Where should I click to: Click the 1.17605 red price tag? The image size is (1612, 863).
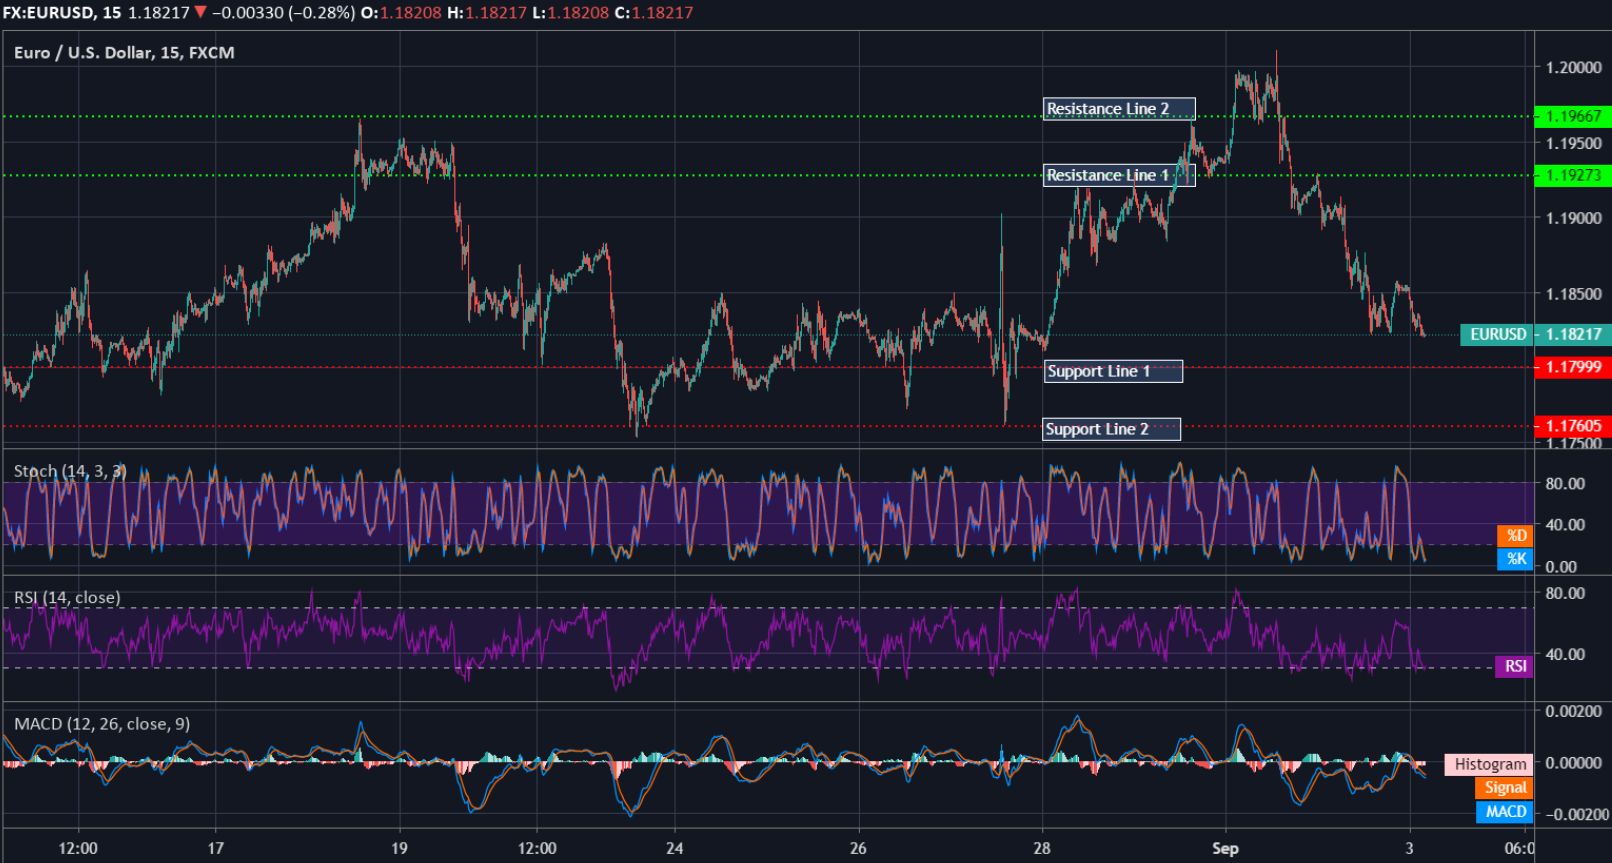click(x=1572, y=426)
